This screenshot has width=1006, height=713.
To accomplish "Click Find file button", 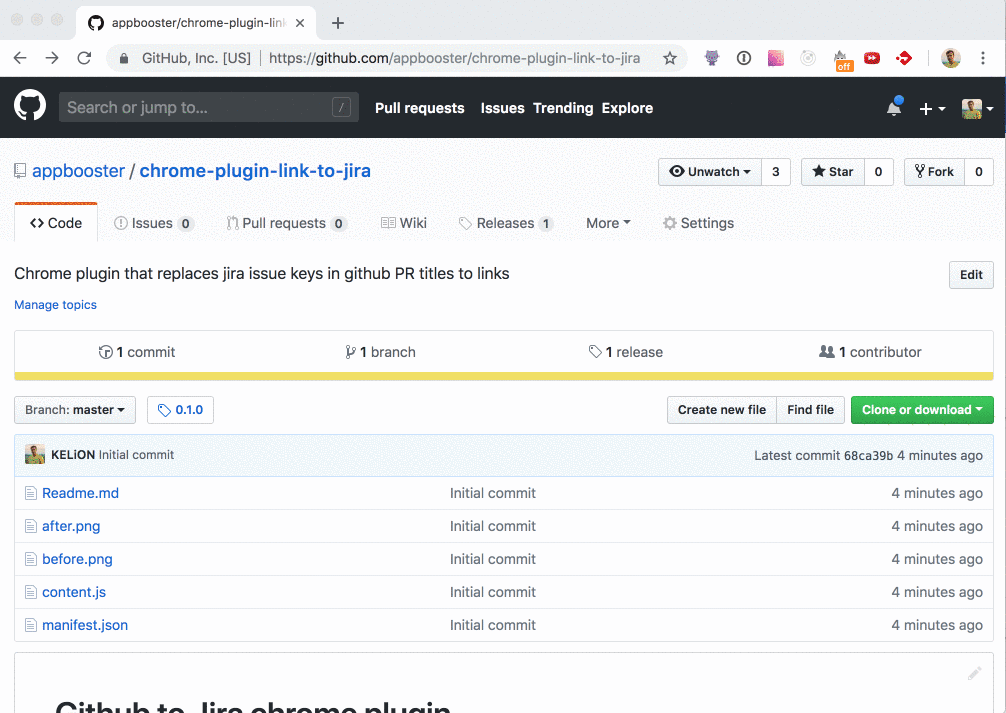I will click(x=810, y=410).
